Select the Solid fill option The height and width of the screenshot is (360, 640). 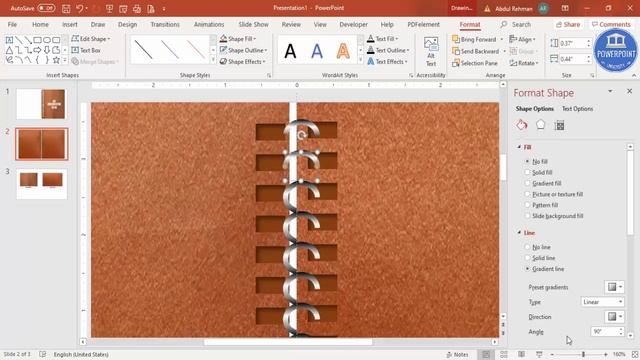(539, 172)
